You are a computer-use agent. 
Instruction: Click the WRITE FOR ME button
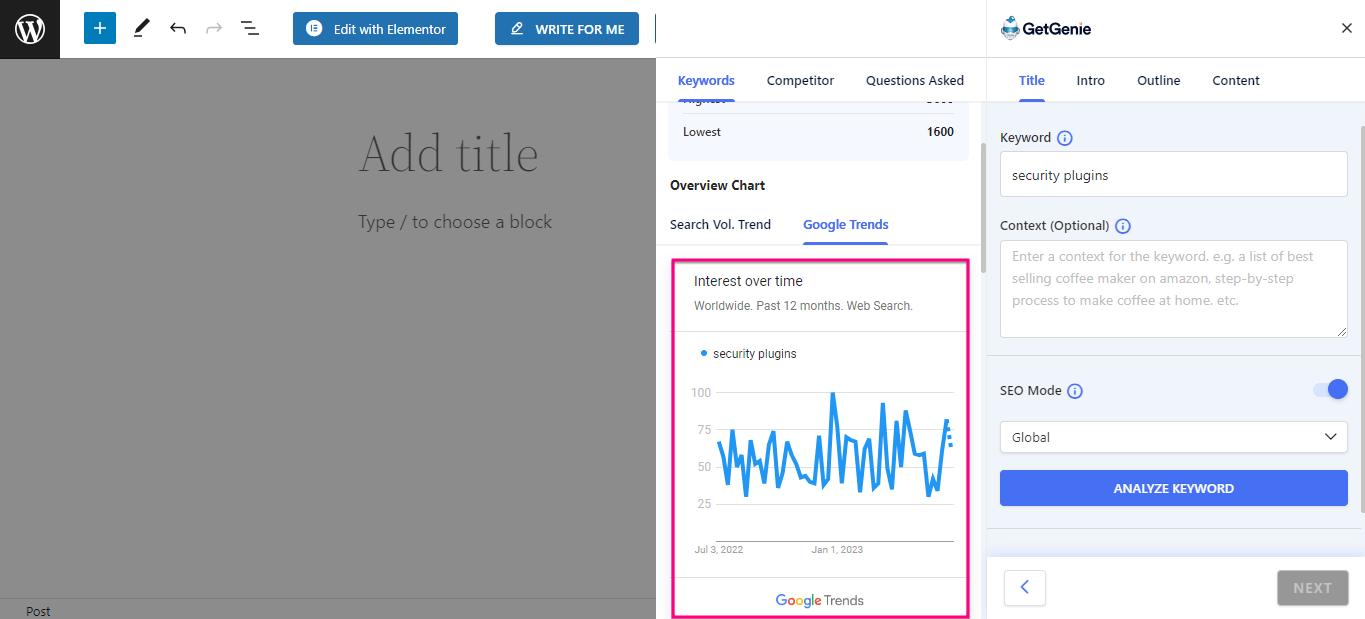pos(567,29)
